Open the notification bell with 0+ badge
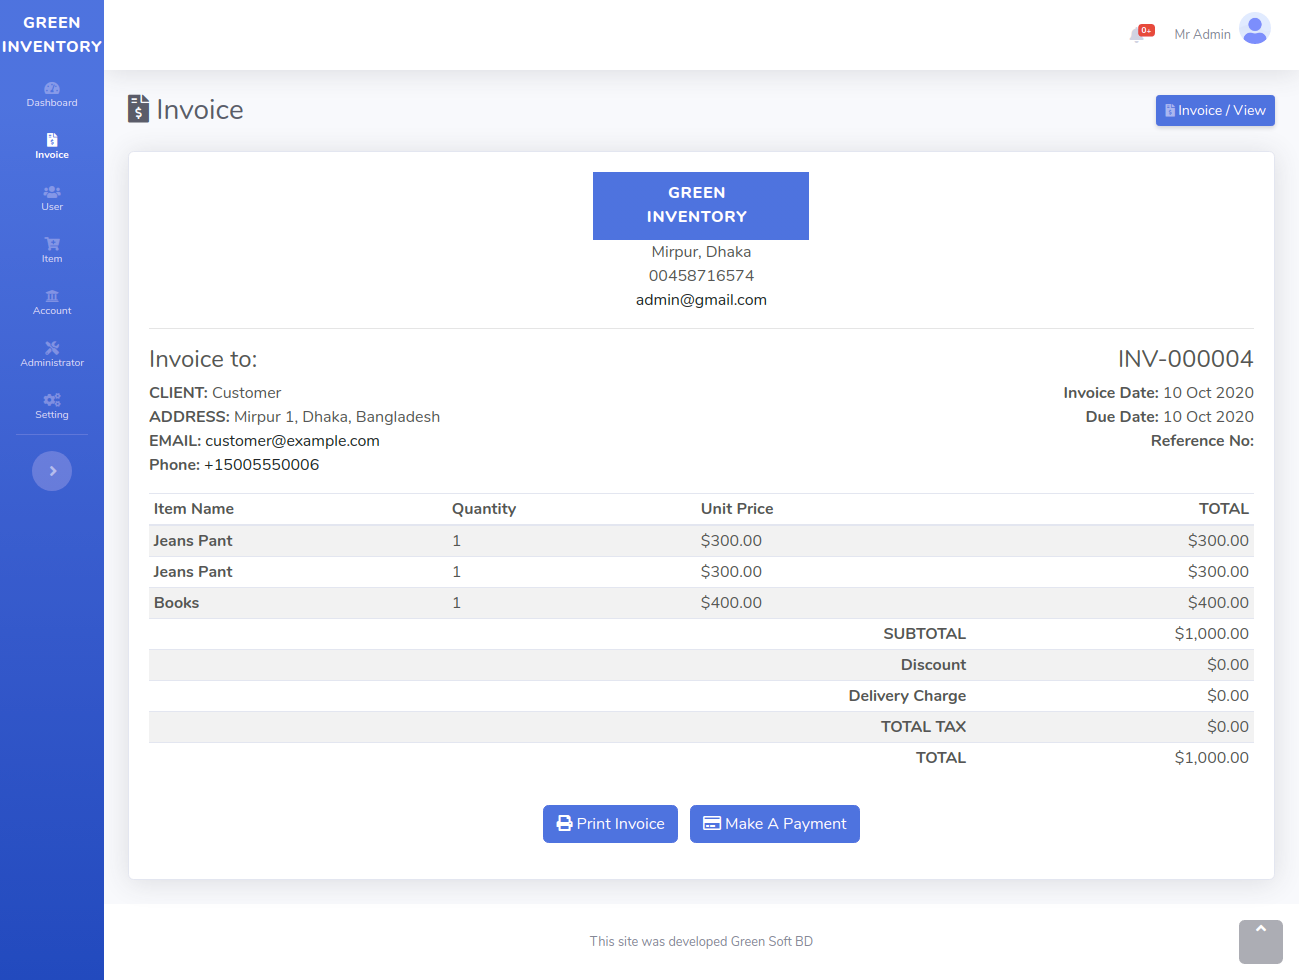 tap(1141, 32)
